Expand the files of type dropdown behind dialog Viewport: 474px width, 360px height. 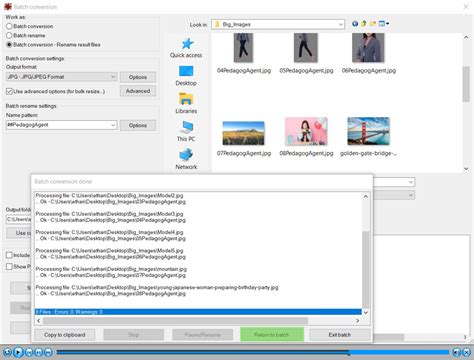(x=411, y=195)
